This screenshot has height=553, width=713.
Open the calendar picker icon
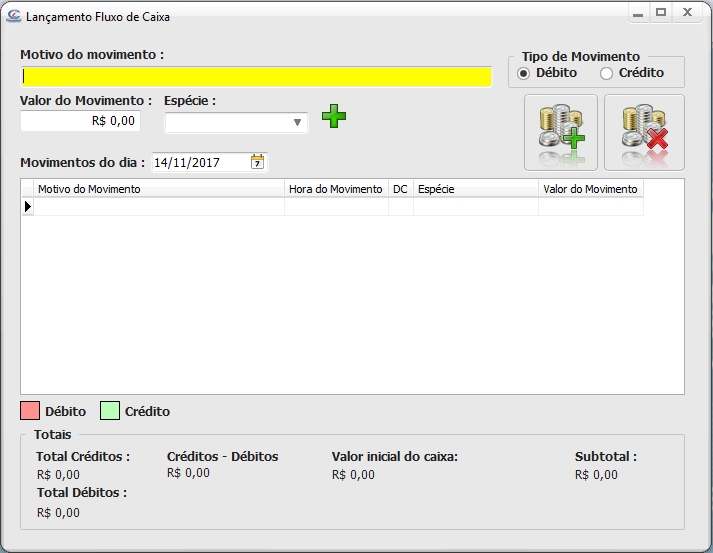pyautogui.click(x=257, y=162)
